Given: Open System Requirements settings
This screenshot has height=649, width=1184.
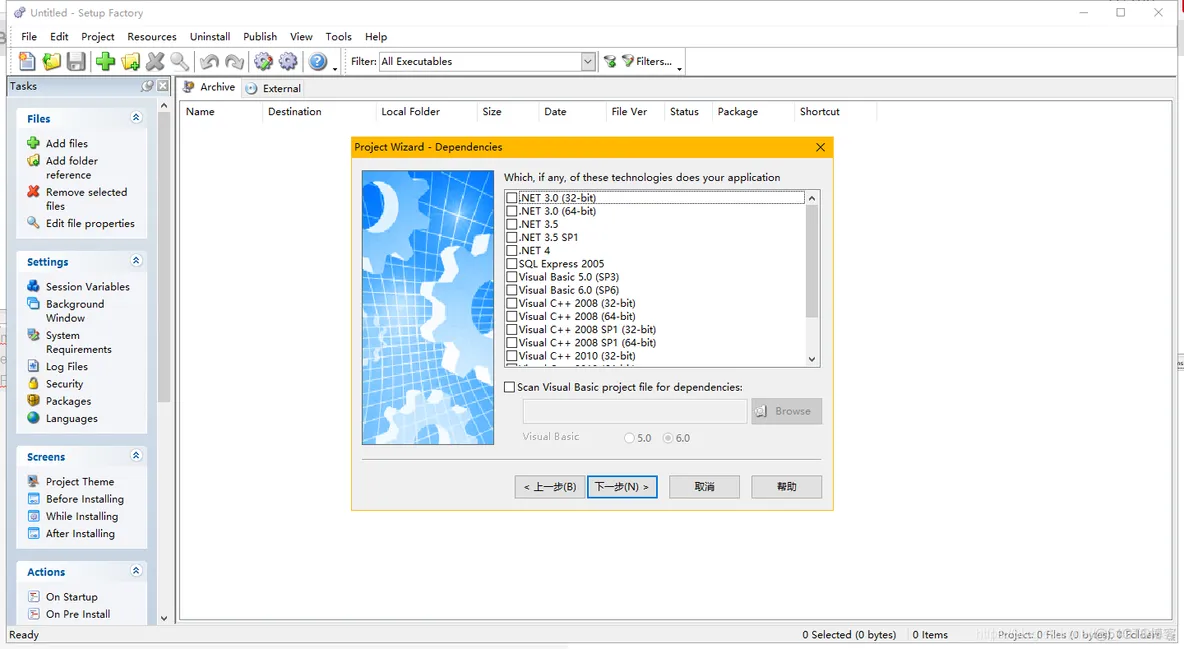Looking at the screenshot, I should [79, 342].
